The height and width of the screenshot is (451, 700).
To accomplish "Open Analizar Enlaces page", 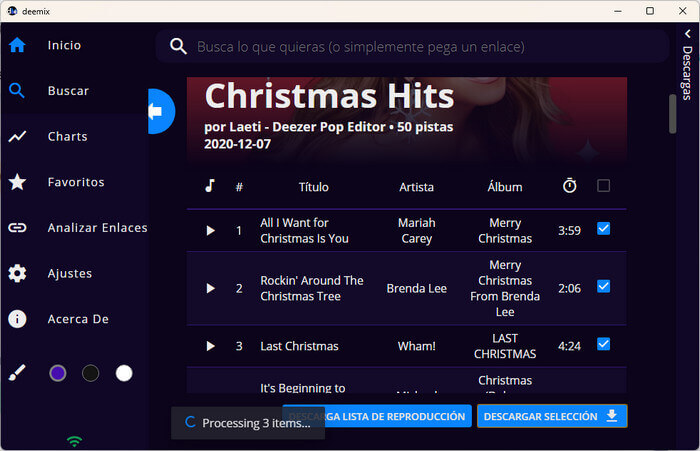I will coord(75,228).
